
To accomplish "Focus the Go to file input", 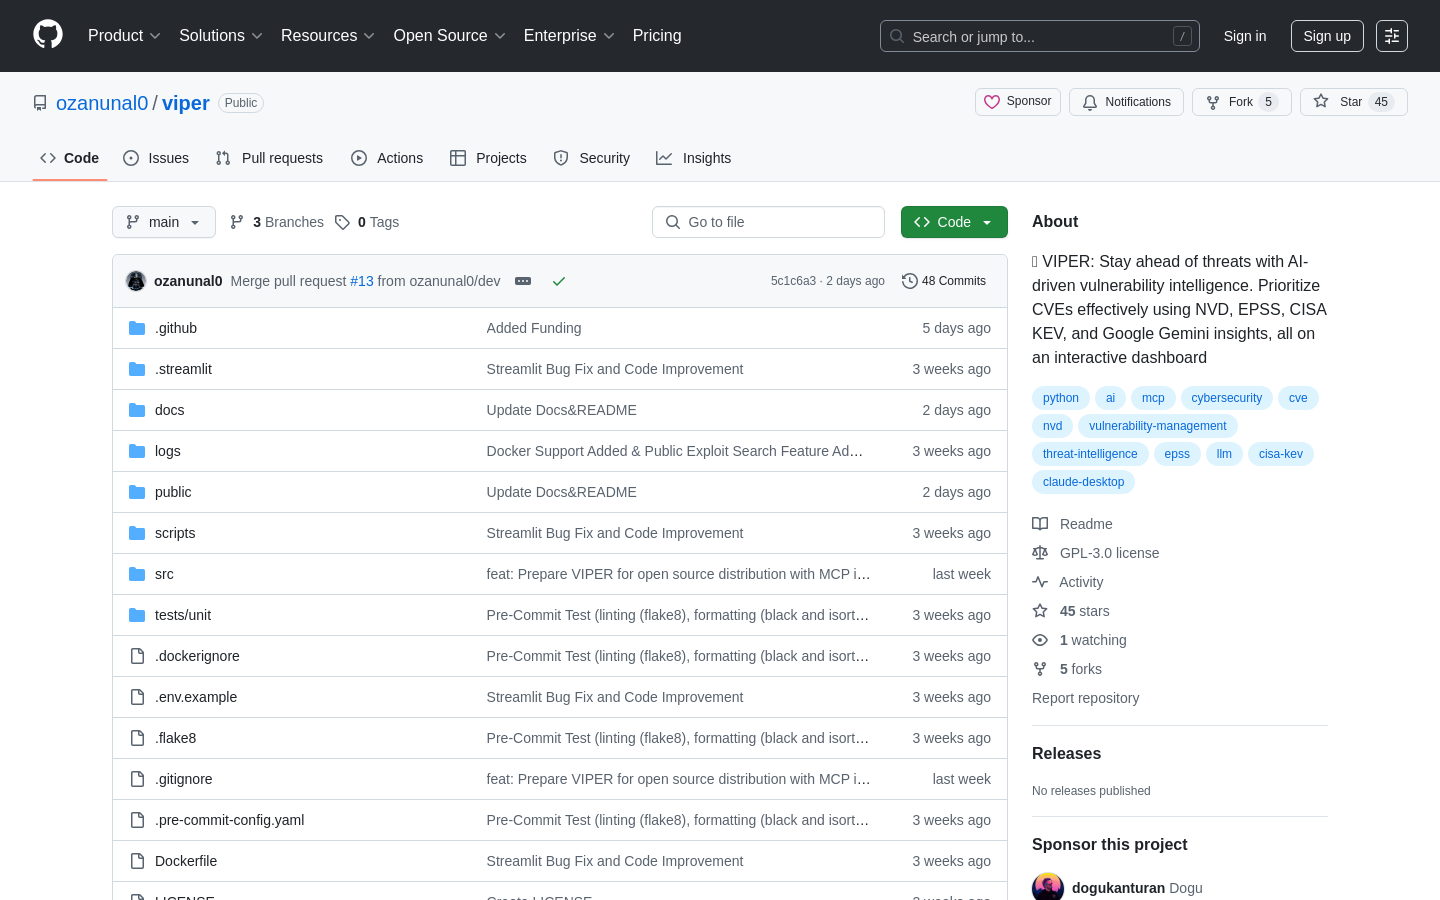I will [x=768, y=222].
